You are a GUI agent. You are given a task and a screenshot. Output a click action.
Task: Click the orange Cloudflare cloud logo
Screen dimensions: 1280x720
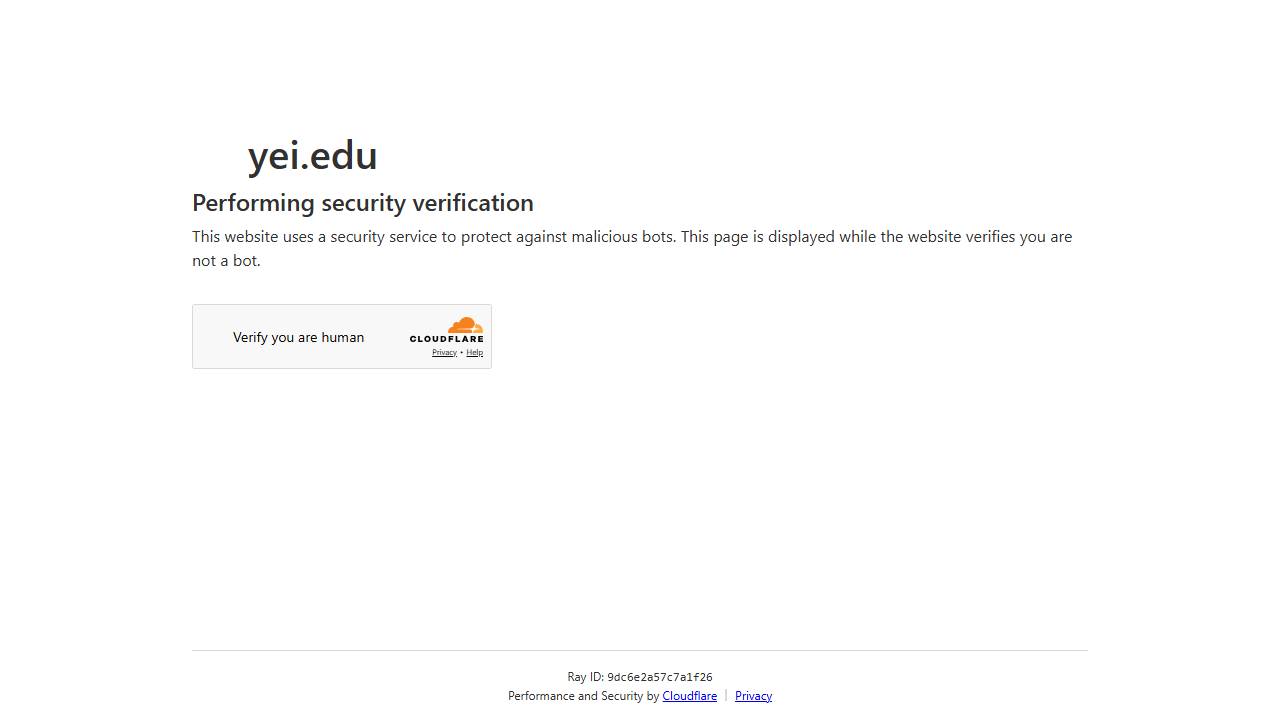click(465, 325)
